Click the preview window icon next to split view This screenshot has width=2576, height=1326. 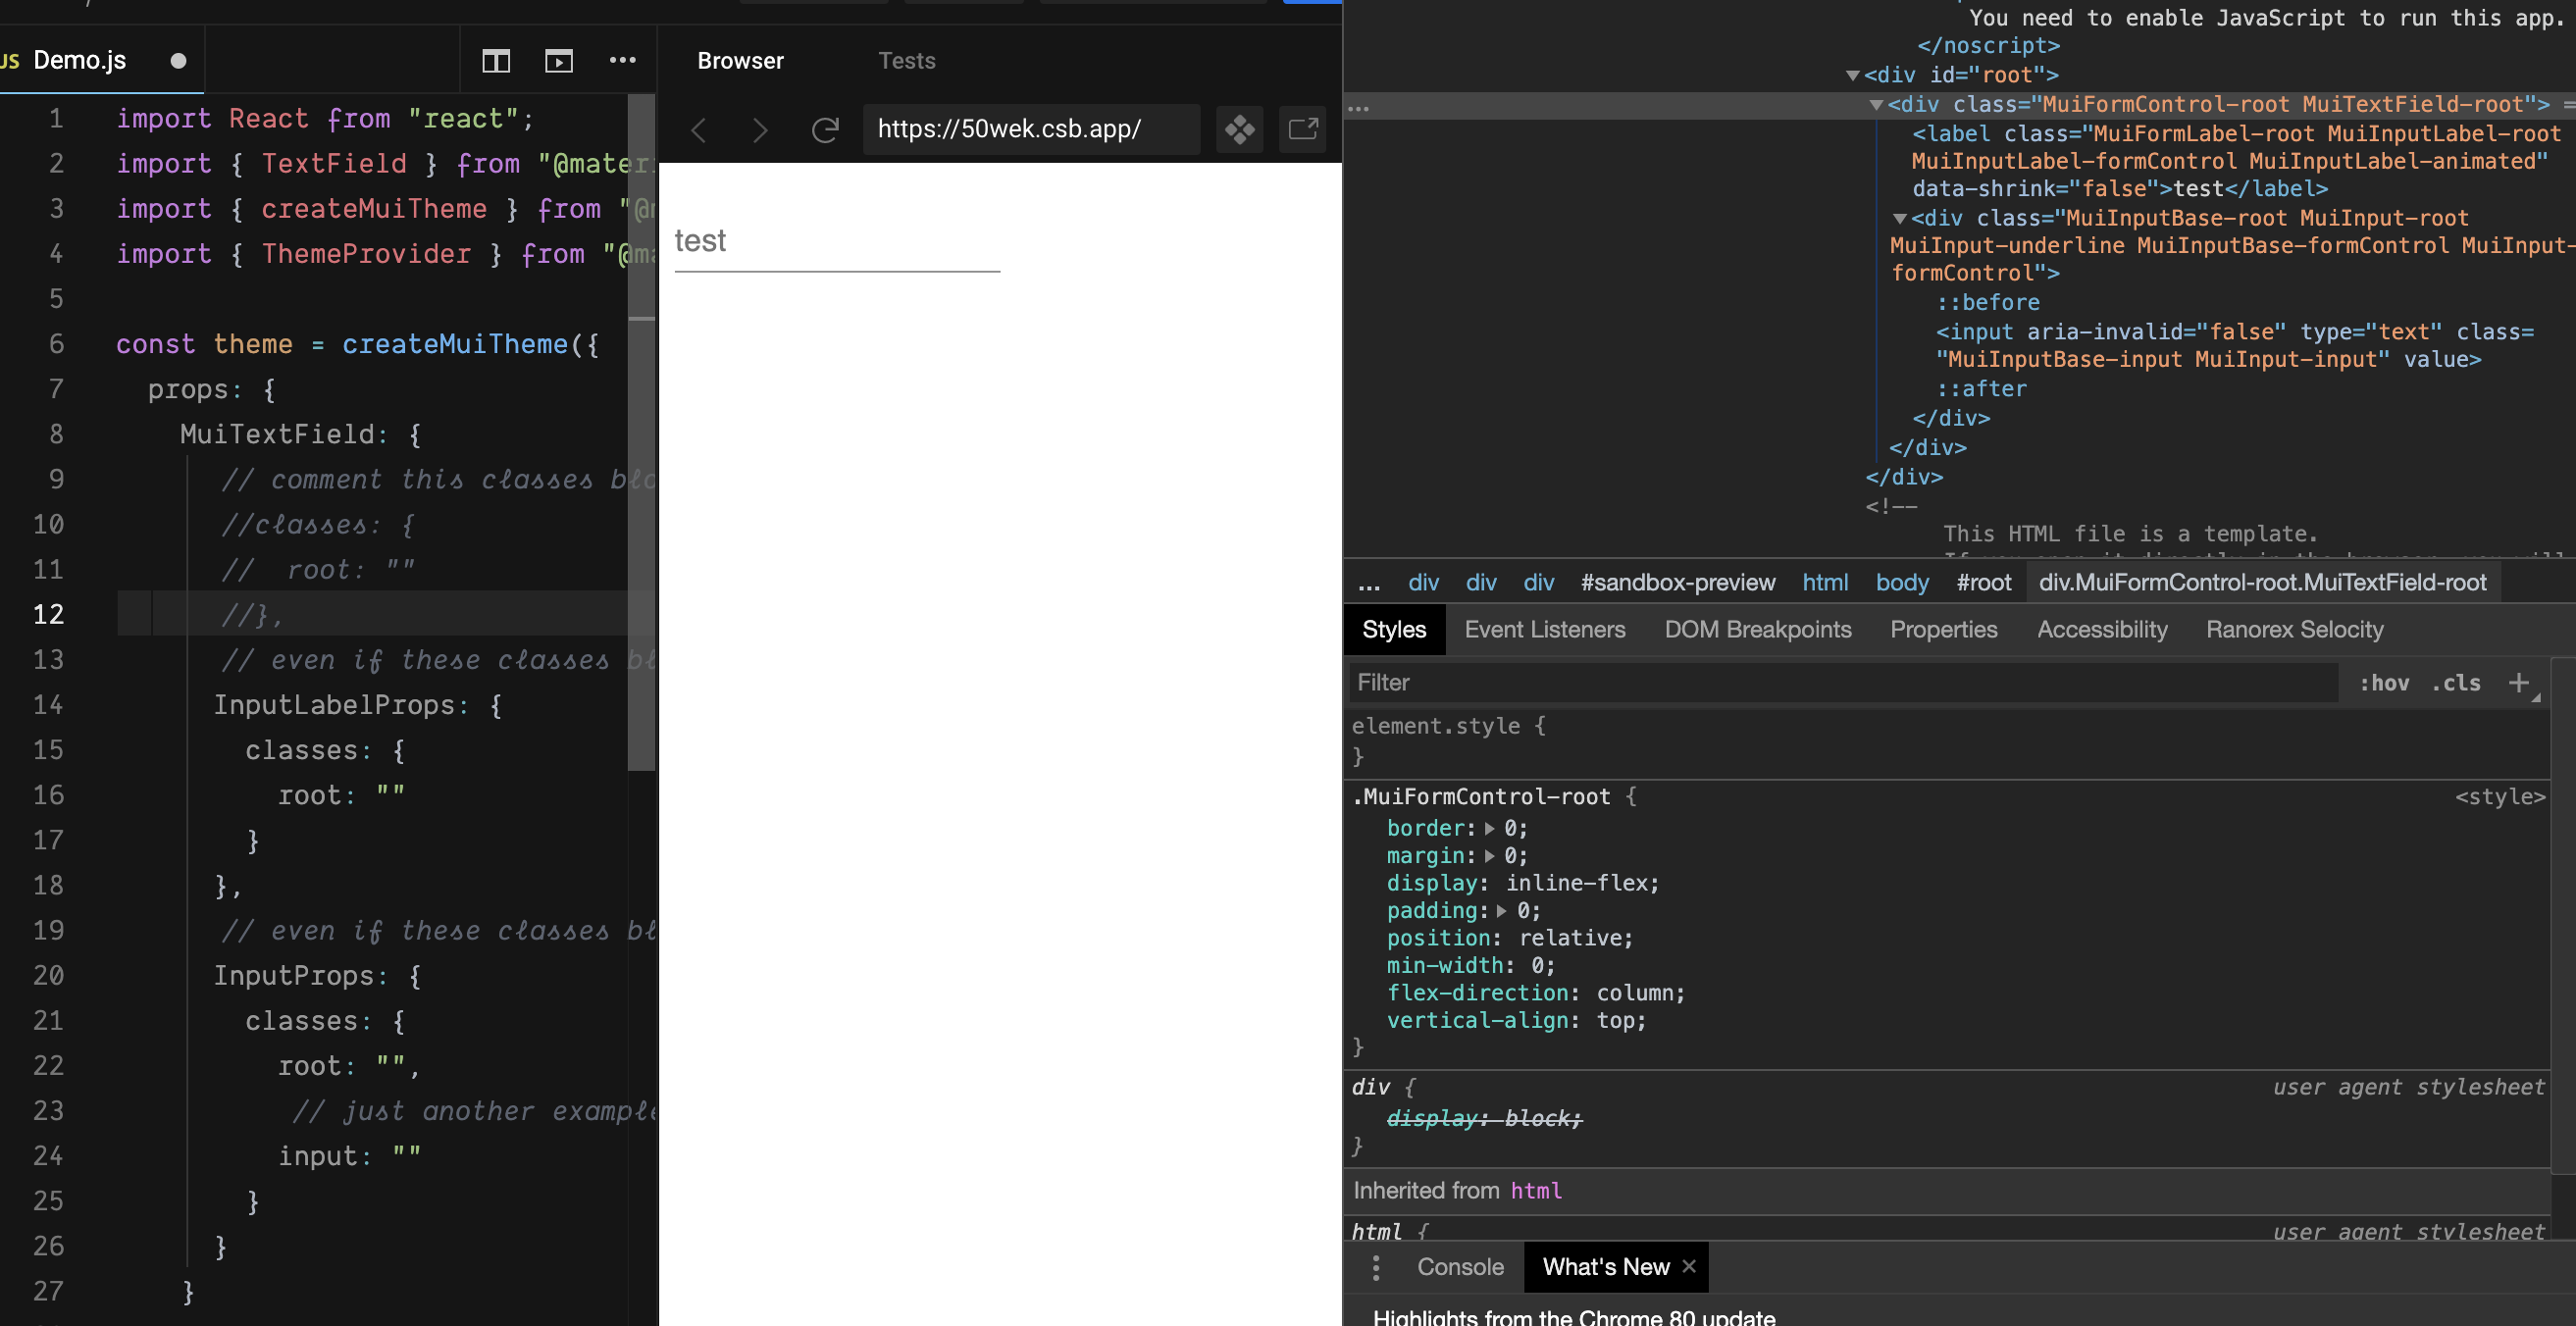tap(559, 60)
